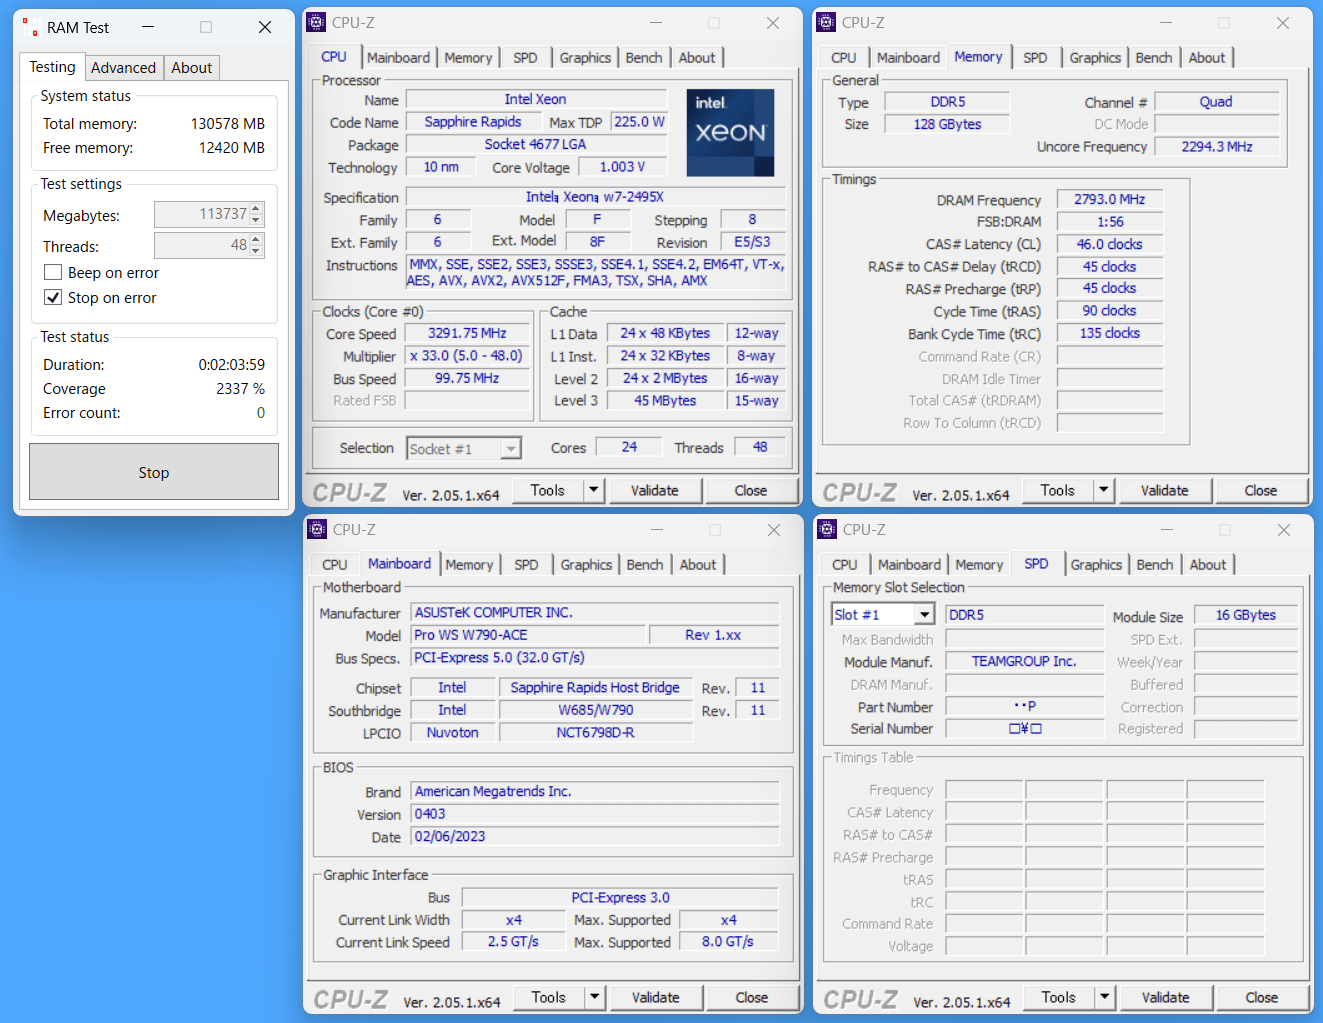Click the Bus Specs. value PCI-Express 5.0
This screenshot has width=1323, height=1023.
pos(595,658)
